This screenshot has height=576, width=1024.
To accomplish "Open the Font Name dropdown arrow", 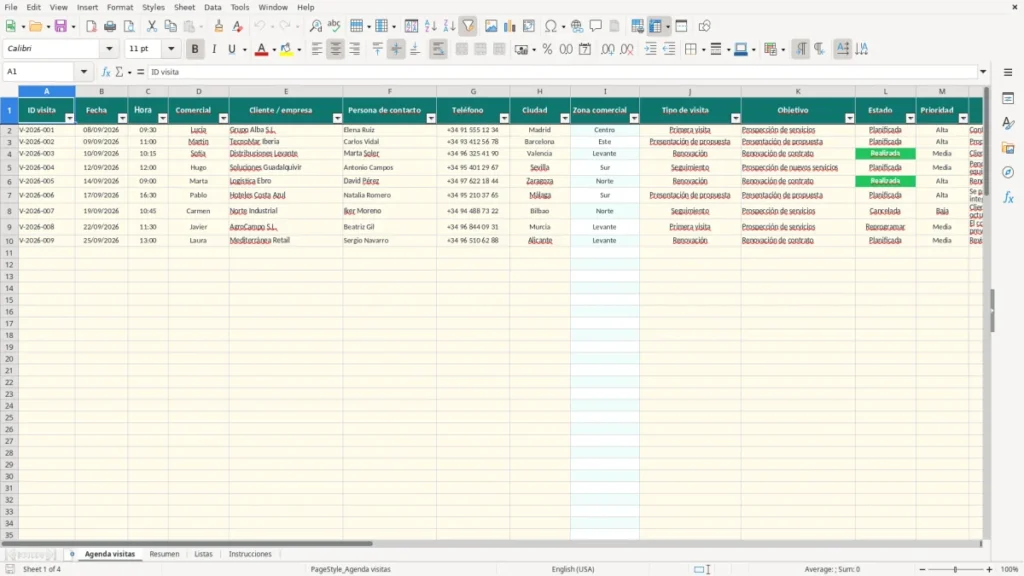I will (109, 49).
